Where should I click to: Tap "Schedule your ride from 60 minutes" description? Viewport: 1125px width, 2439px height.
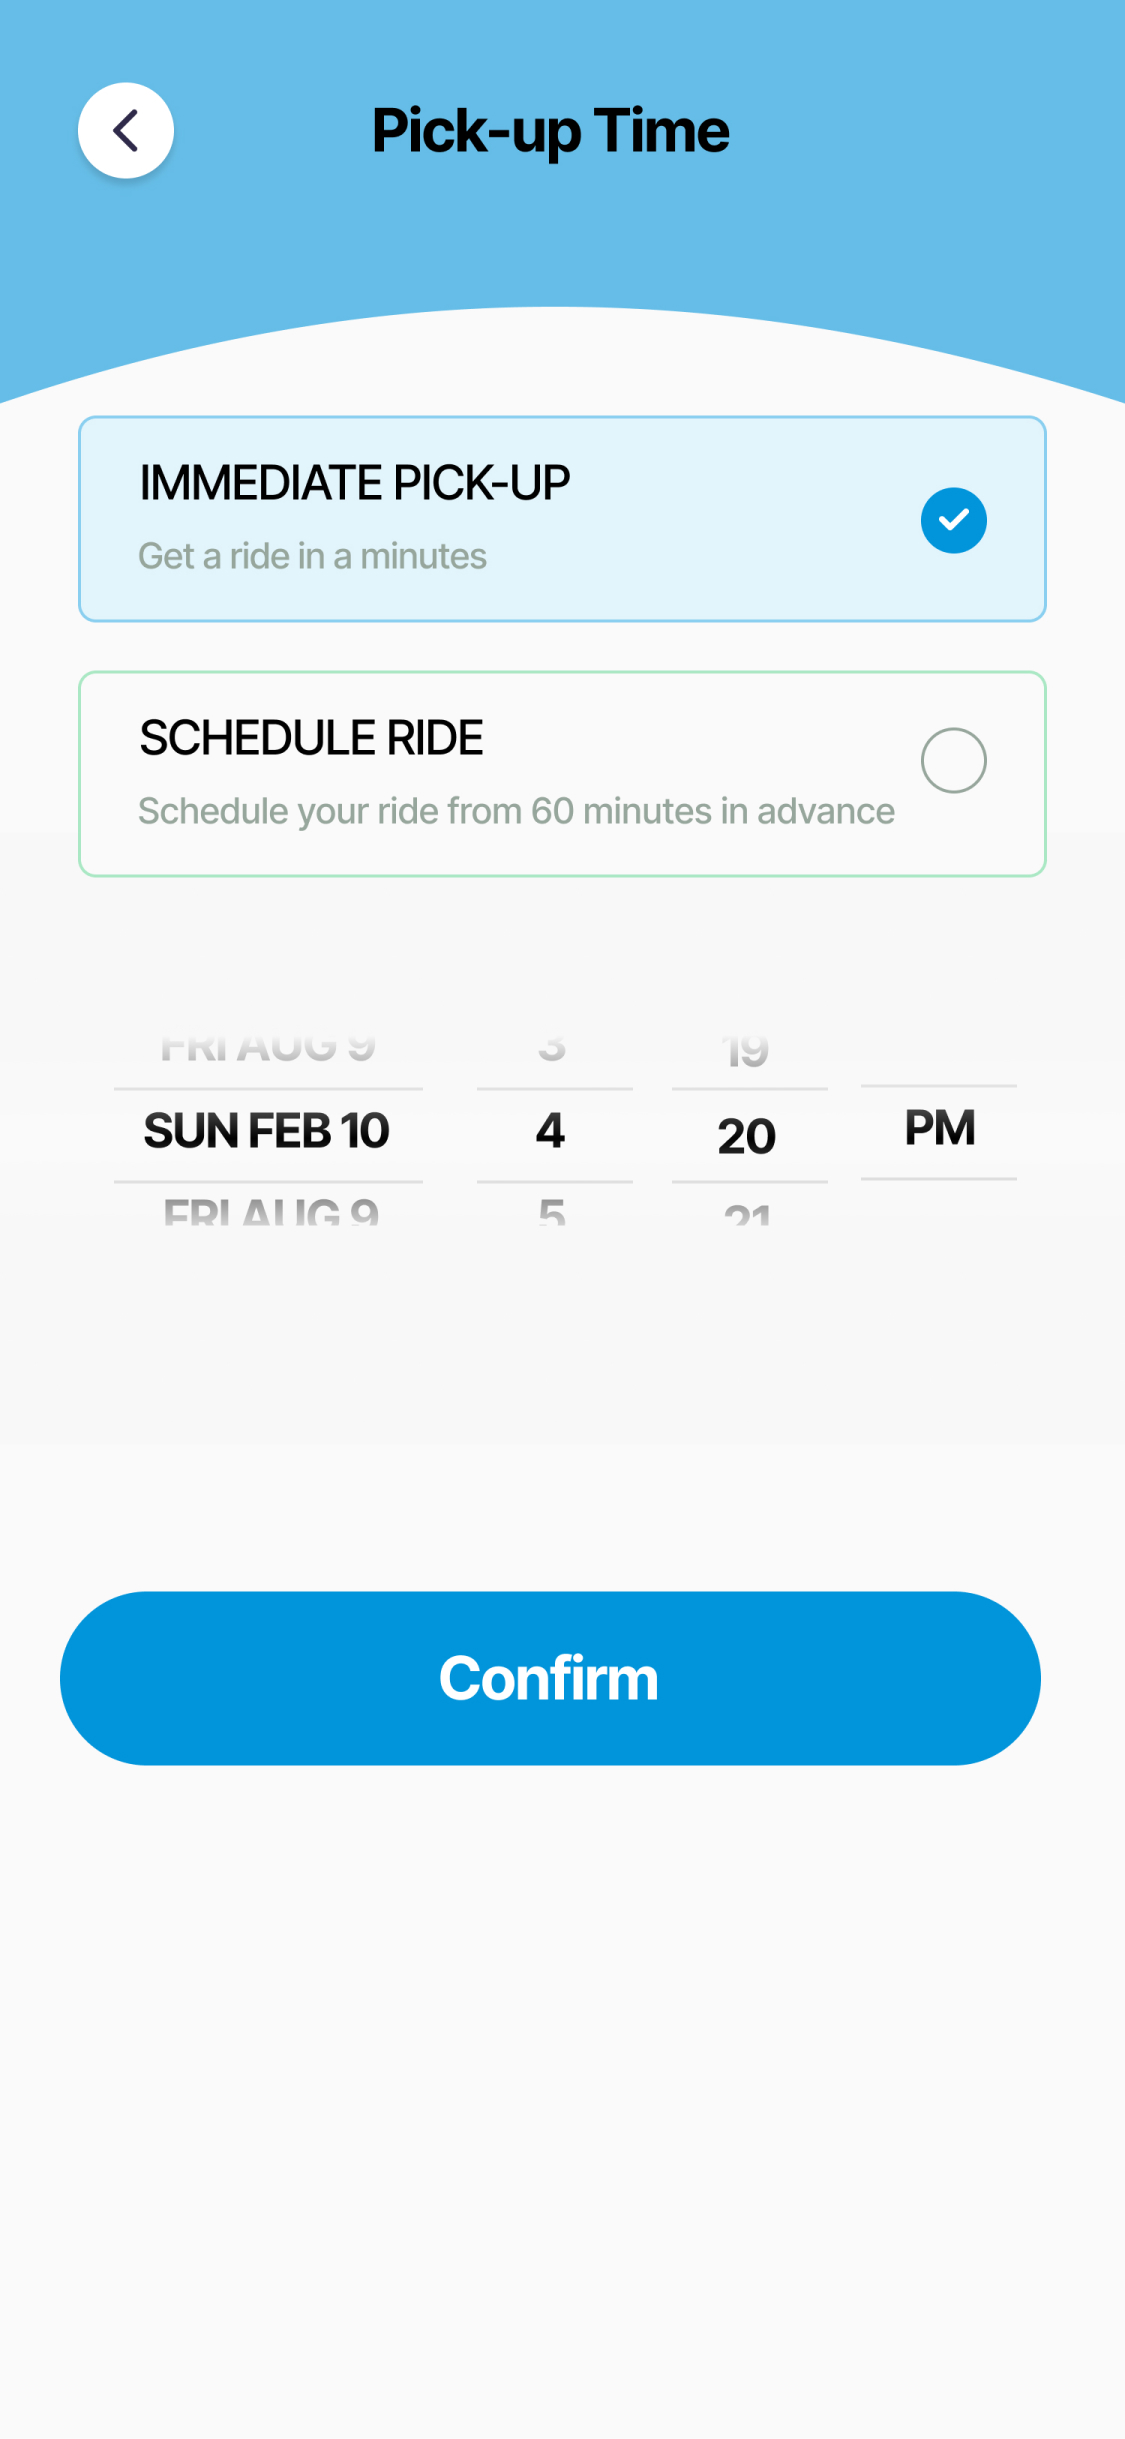(516, 811)
